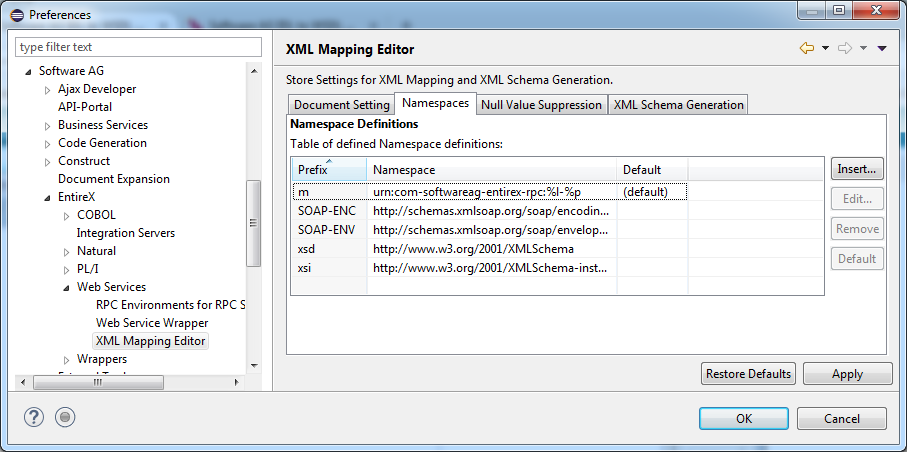Expand the Code Generation node
Screen dimensions: 907x452
[x=47, y=144]
